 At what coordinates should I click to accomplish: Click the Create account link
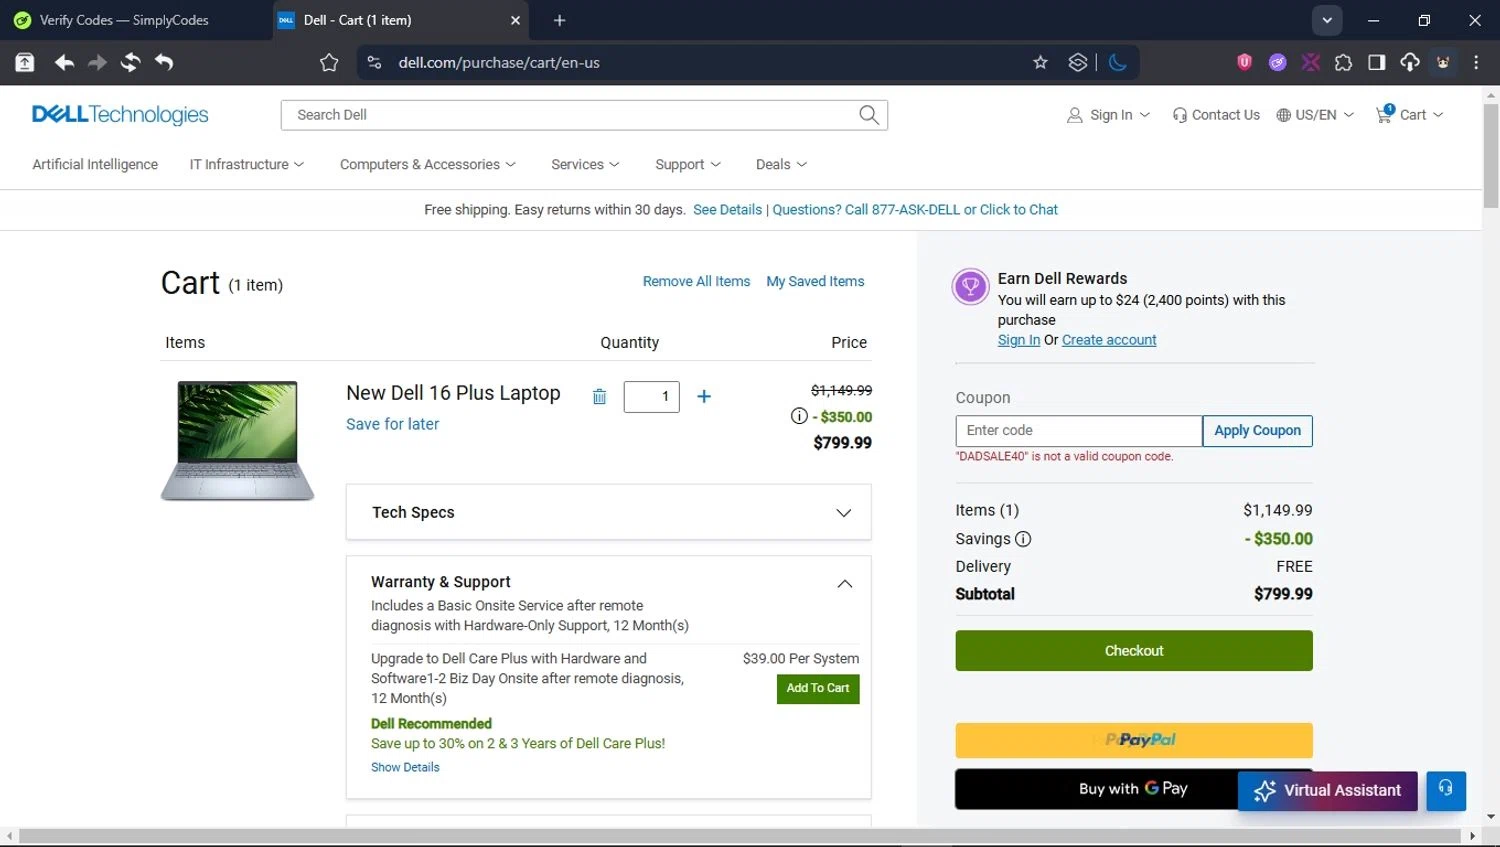click(1109, 340)
